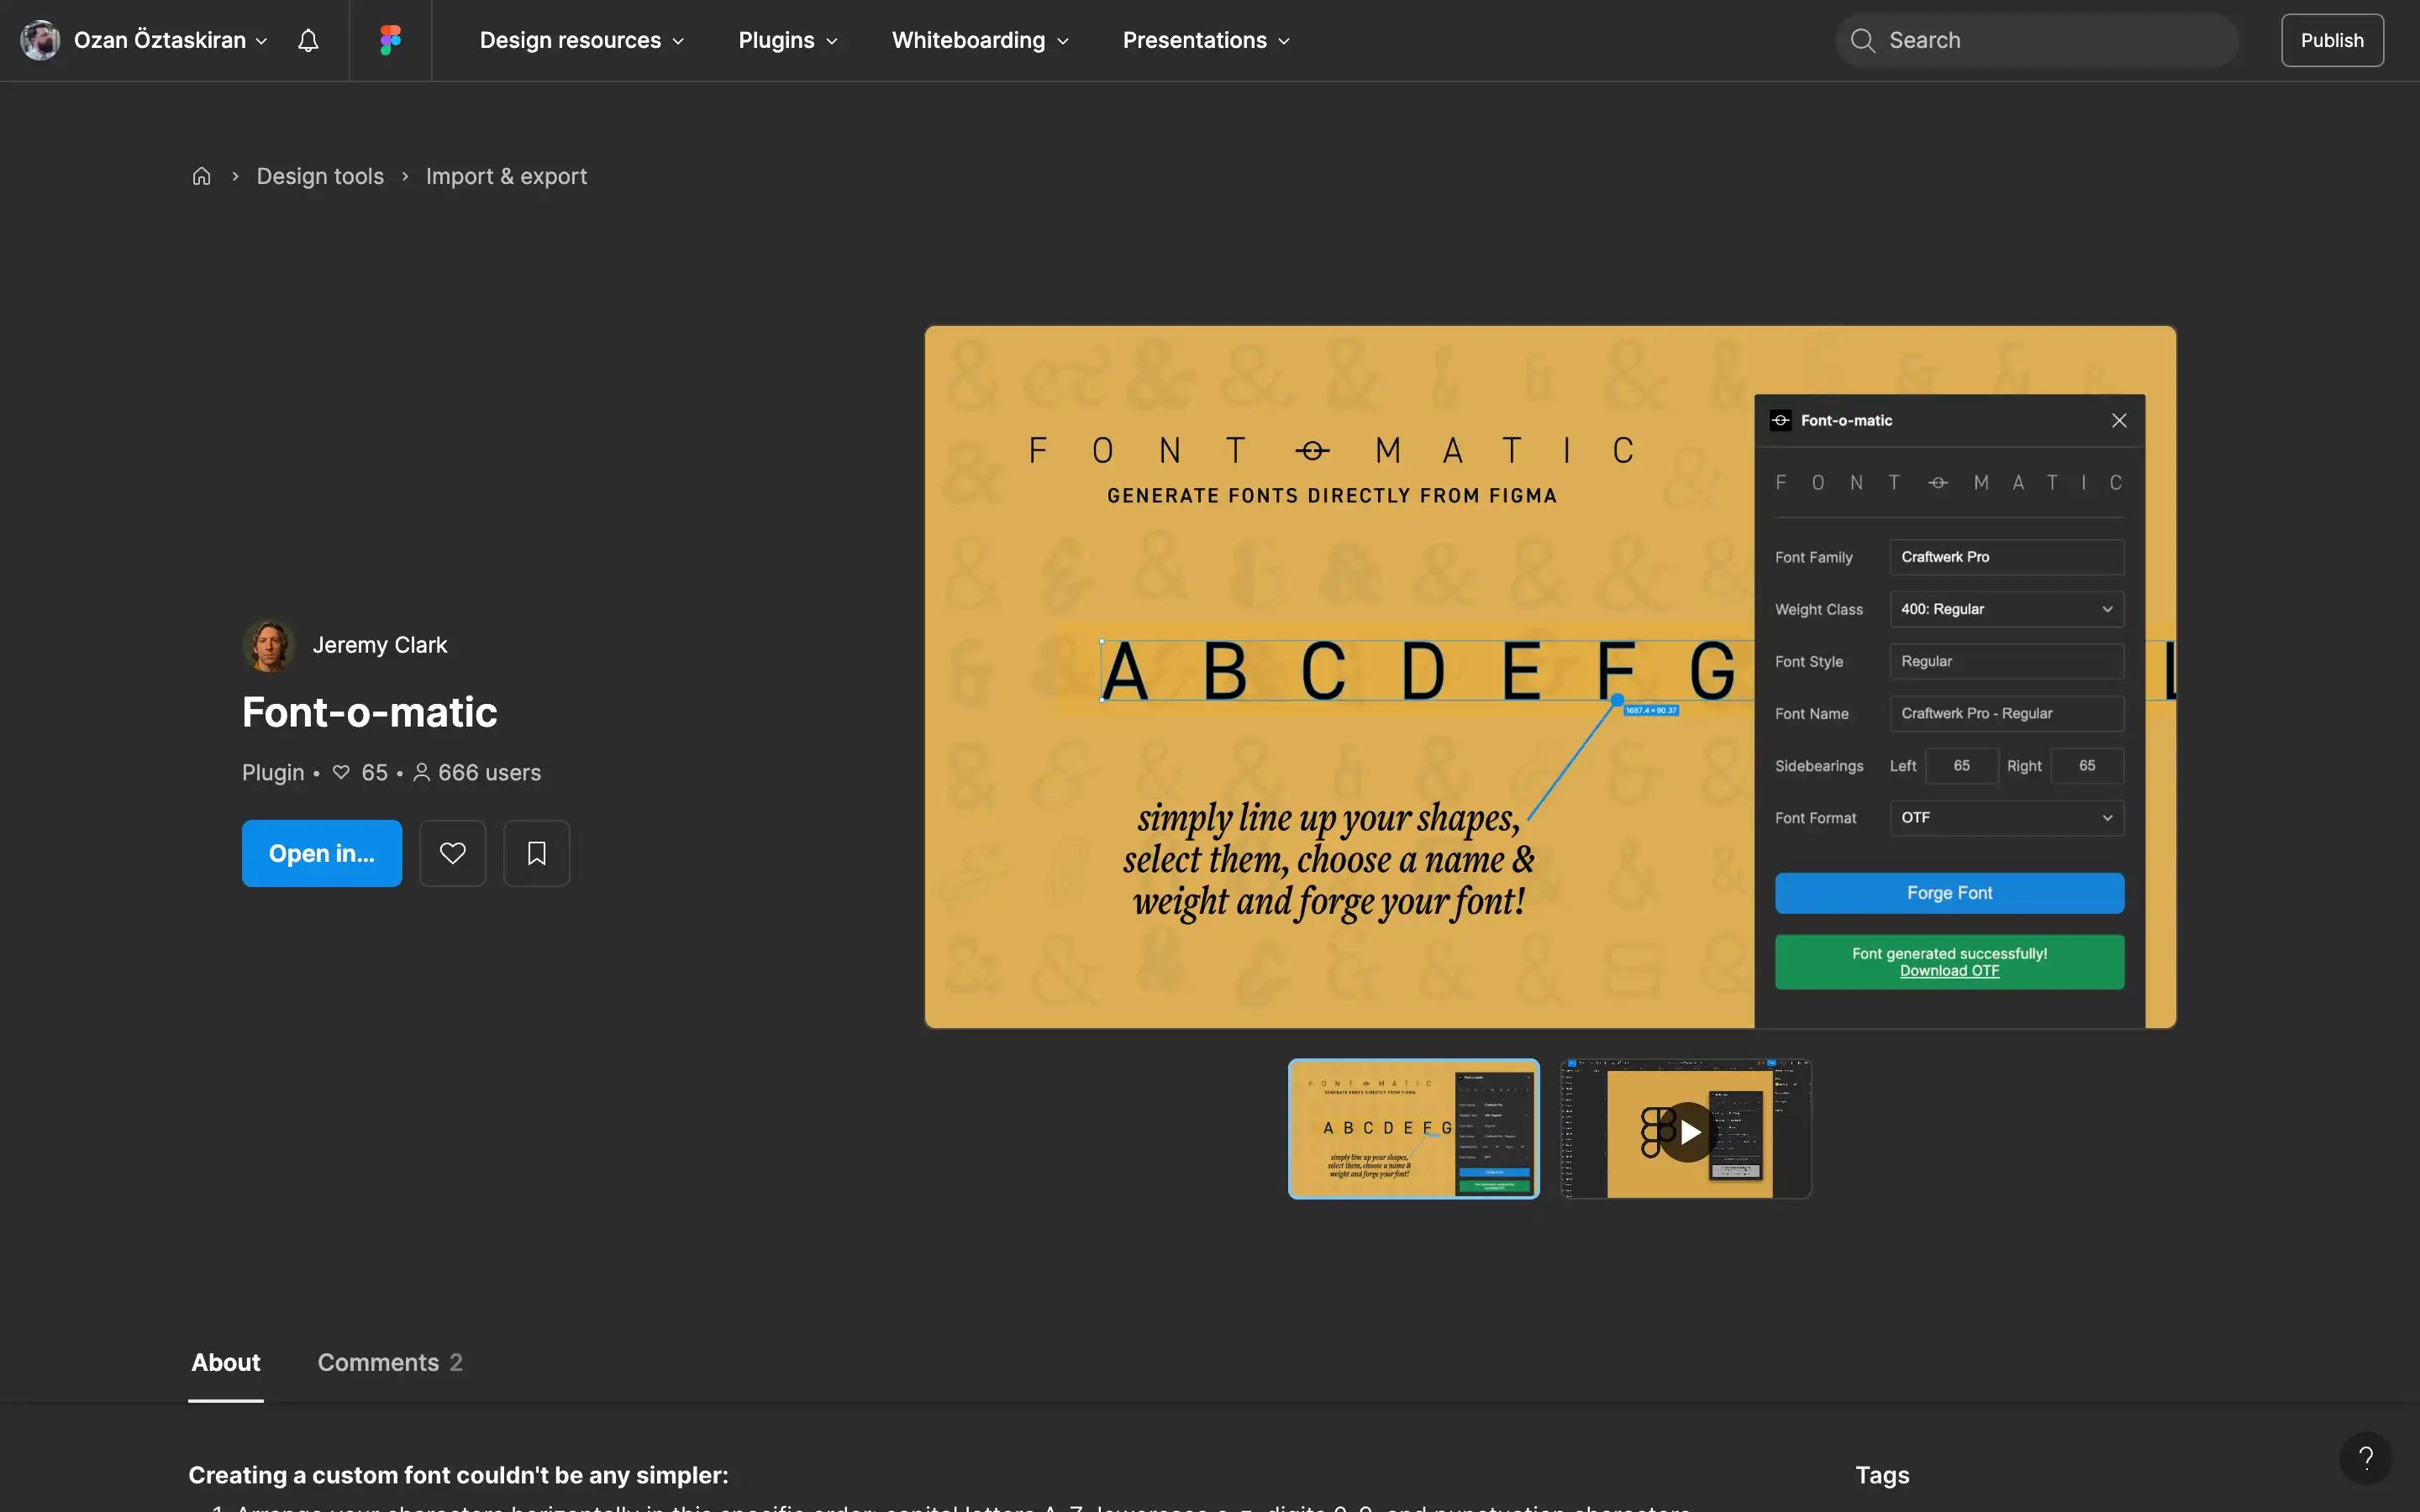Screen dimensions: 2420x1512
Task: Click the Tags heading
Action: point(1882,1475)
